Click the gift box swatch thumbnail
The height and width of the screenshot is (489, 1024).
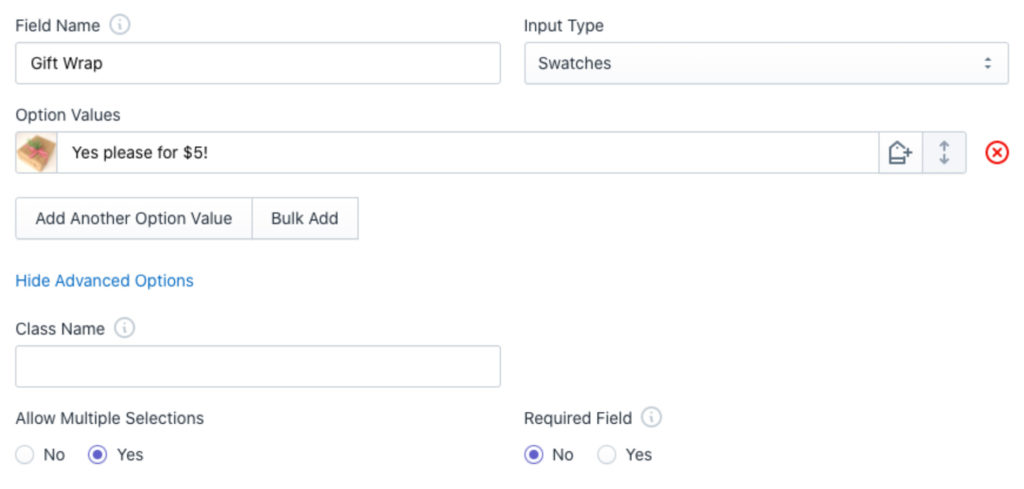click(36, 153)
